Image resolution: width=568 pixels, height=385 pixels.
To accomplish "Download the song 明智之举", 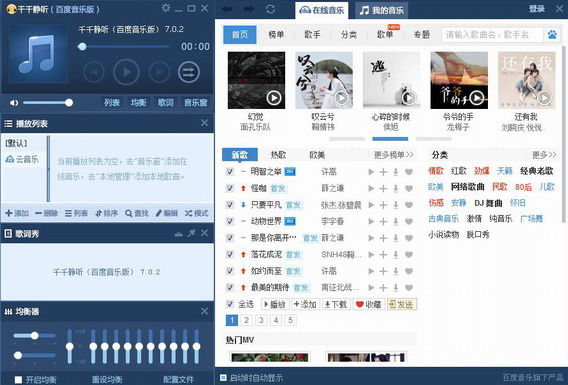I will [396, 172].
